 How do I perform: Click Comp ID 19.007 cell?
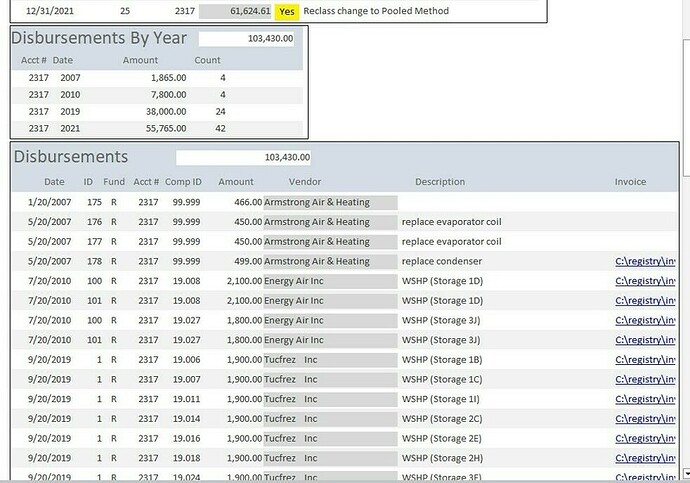point(186,380)
